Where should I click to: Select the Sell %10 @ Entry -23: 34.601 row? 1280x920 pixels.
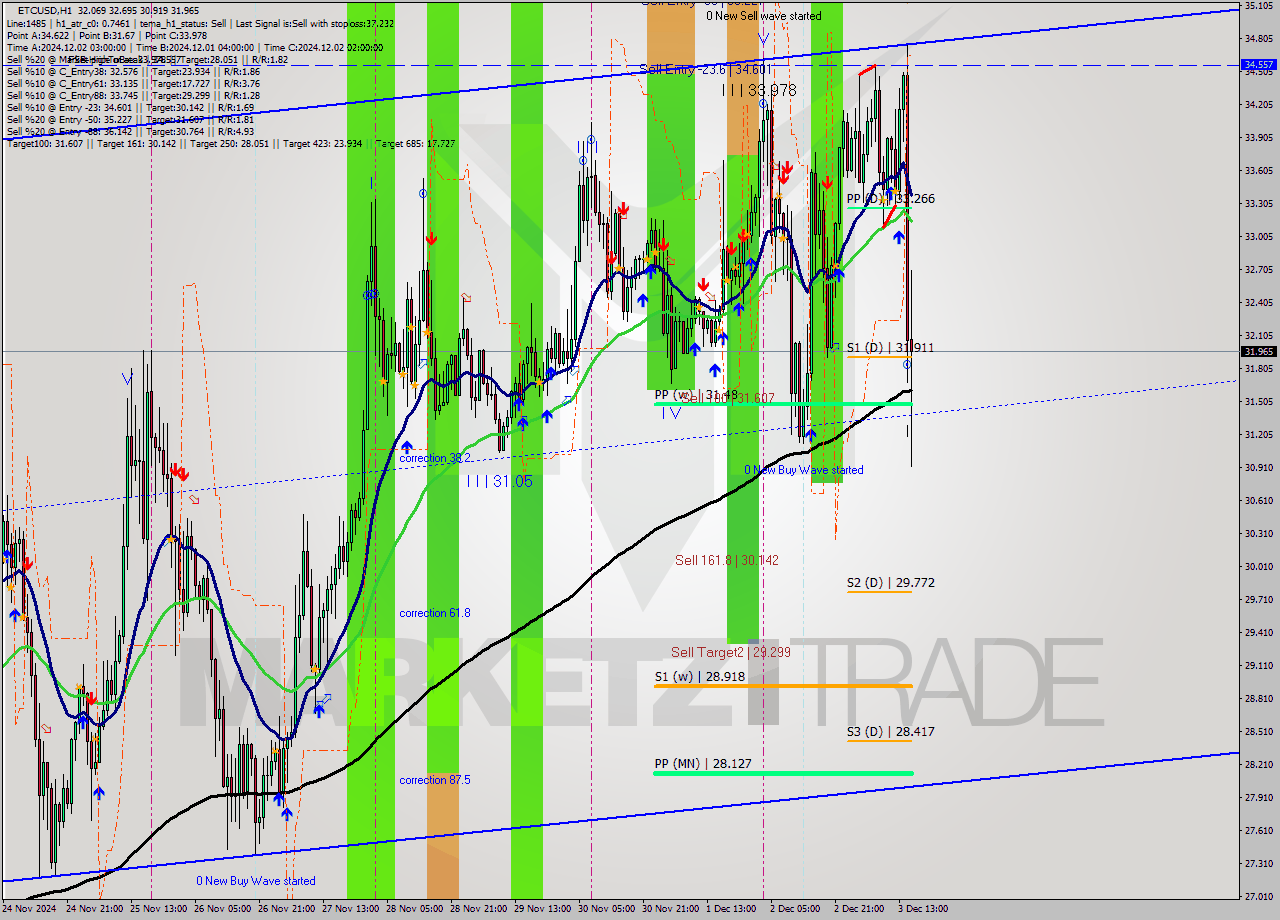tap(130, 107)
